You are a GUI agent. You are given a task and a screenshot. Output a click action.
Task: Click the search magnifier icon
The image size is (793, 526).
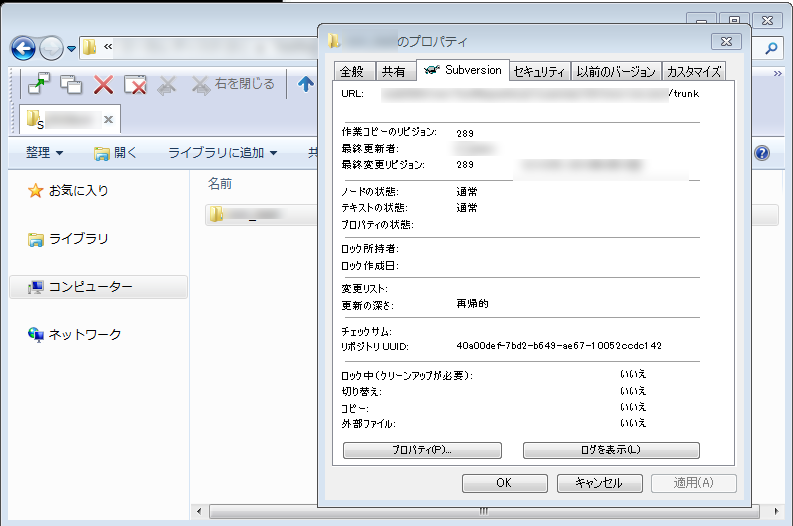(x=771, y=49)
